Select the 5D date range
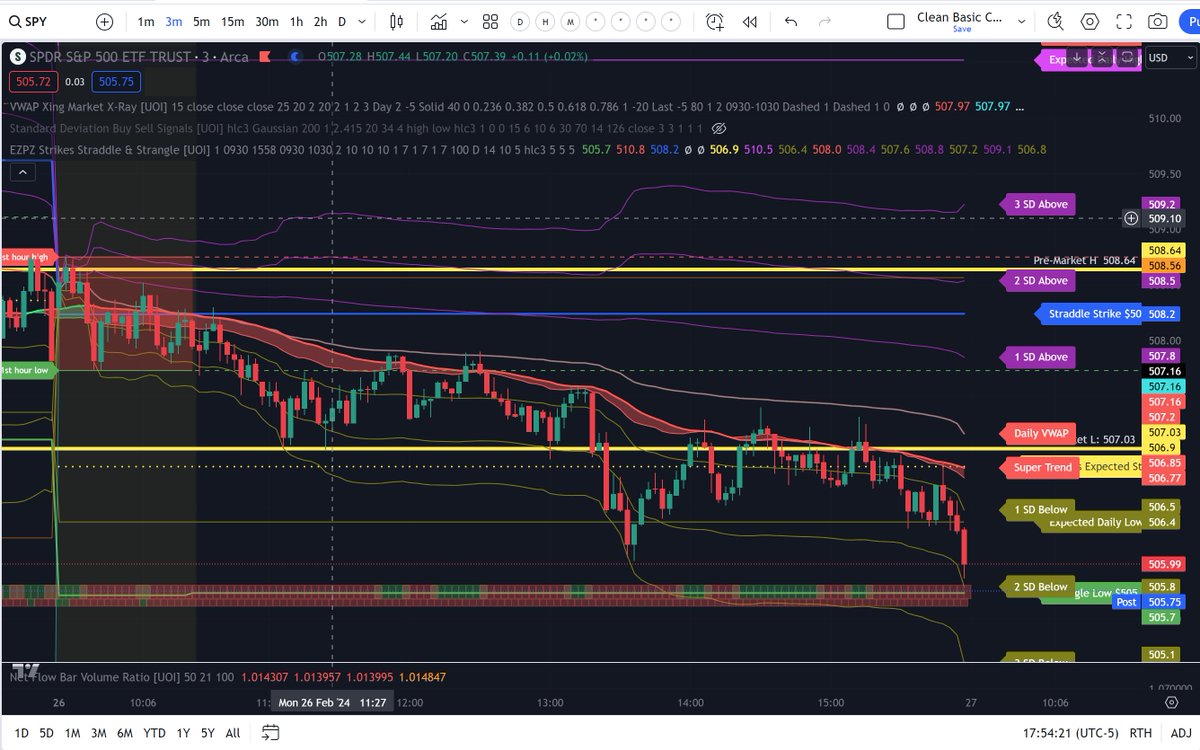Image resolution: width=1200 pixels, height=750 pixels. click(47, 733)
